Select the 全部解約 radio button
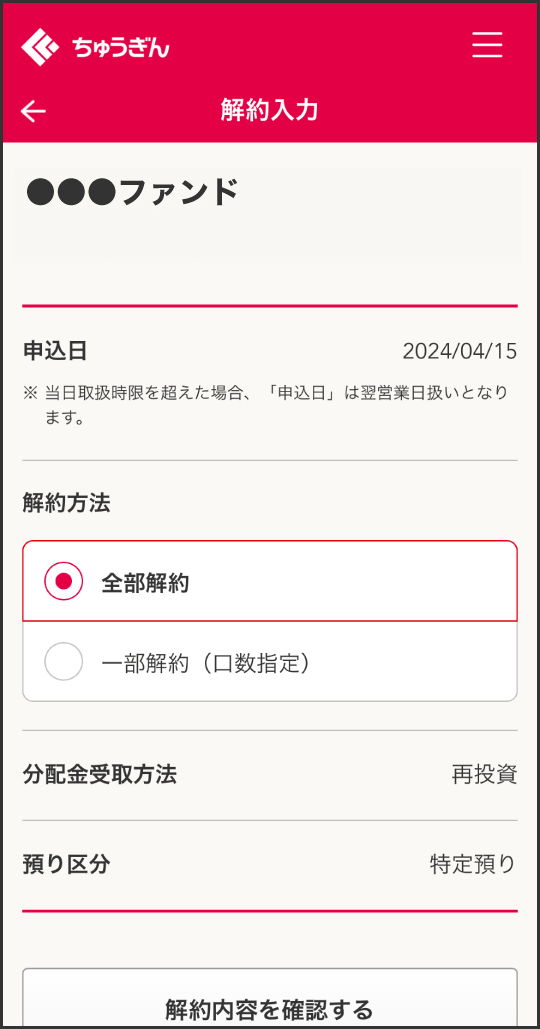This screenshot has width=540, height=1029. click(64, 581)
